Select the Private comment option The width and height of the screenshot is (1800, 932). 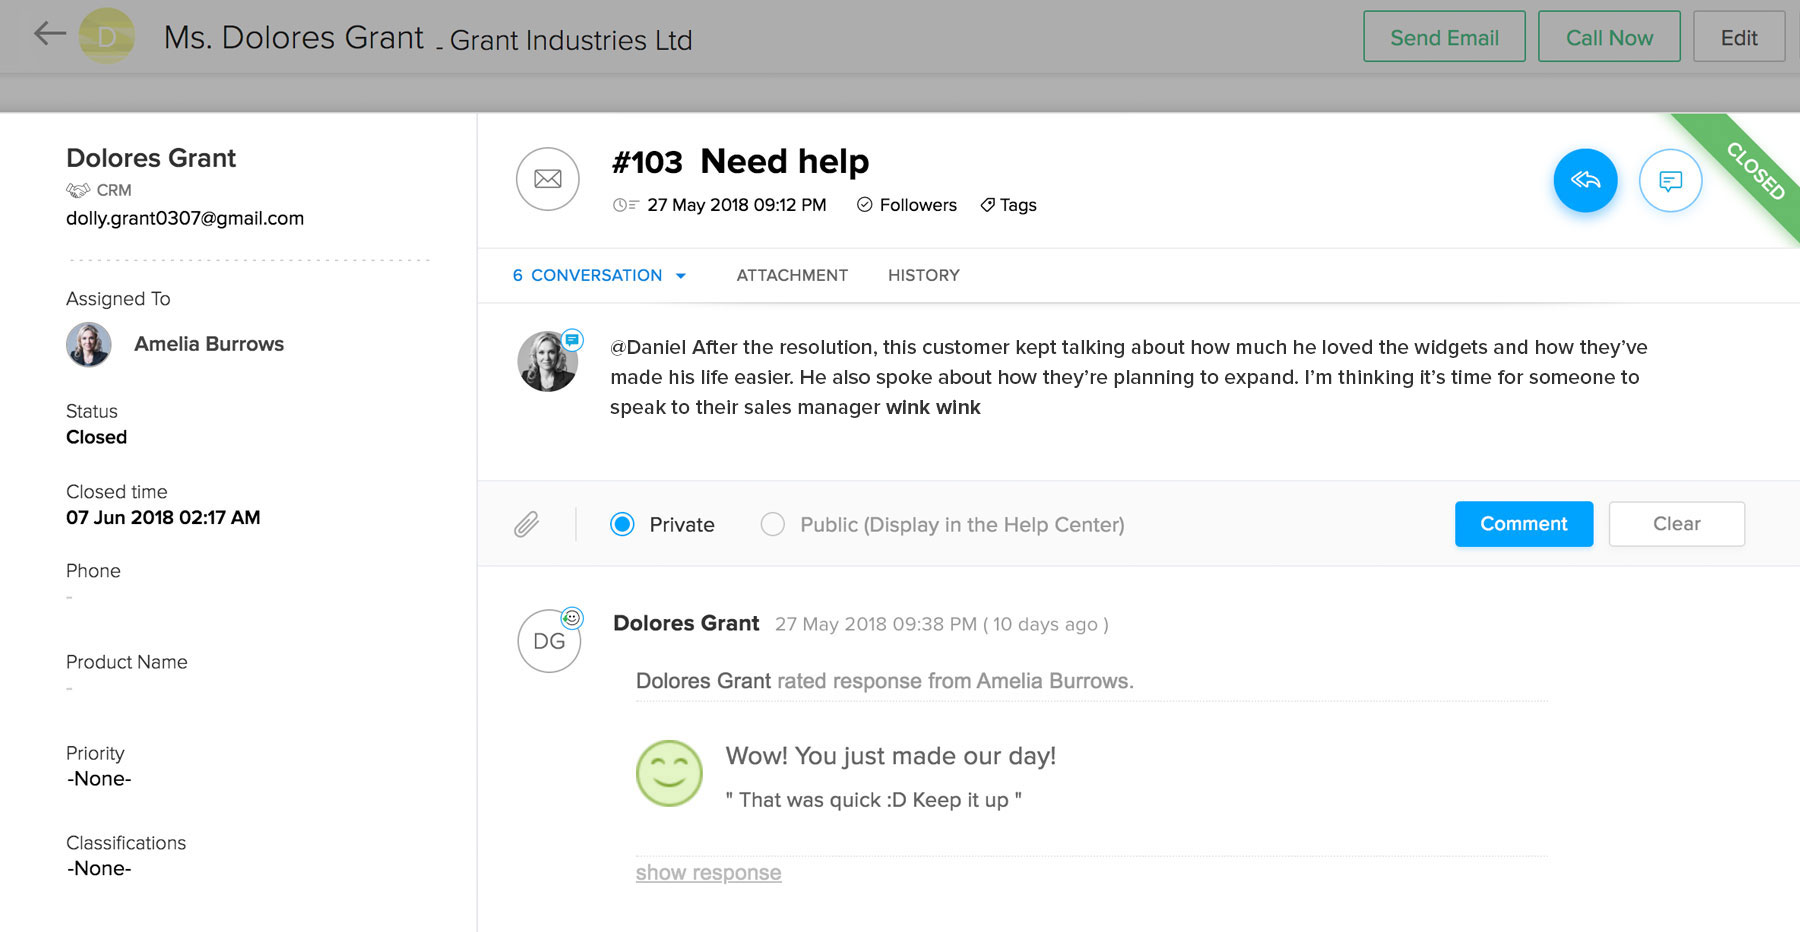click(x=622, y=524)
